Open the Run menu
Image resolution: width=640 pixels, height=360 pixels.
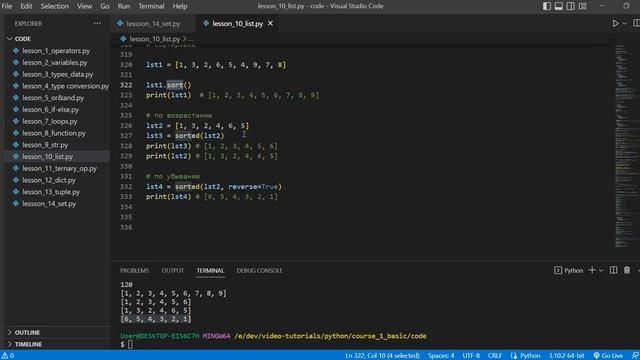click(x=124, y=6)
